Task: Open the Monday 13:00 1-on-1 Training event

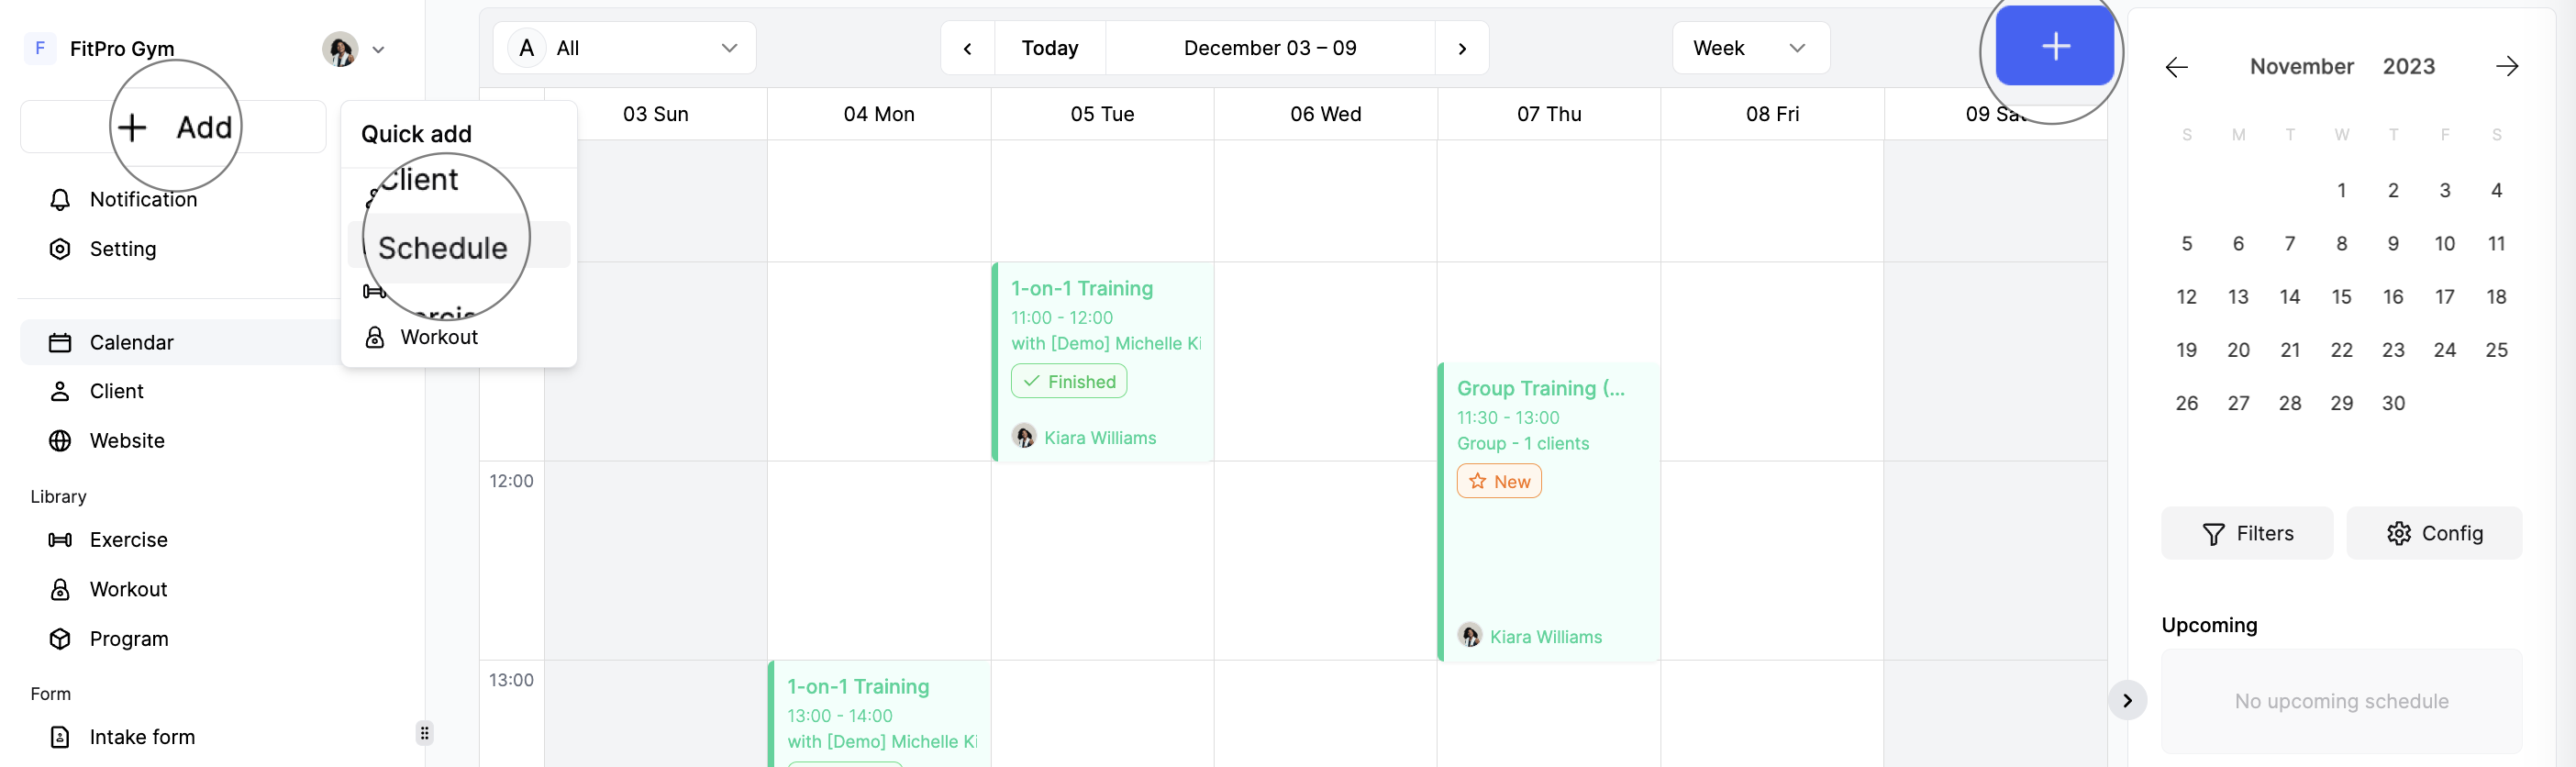Action: [880, 714]
